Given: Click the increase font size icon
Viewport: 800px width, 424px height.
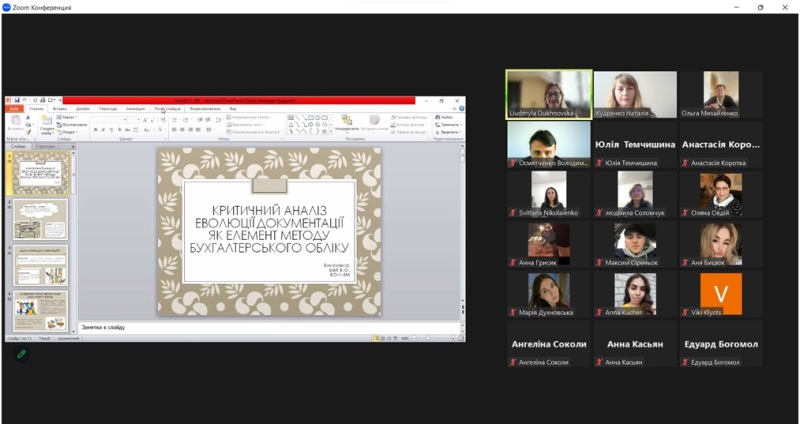Looking at the screenshot, I should click(144, 120).
